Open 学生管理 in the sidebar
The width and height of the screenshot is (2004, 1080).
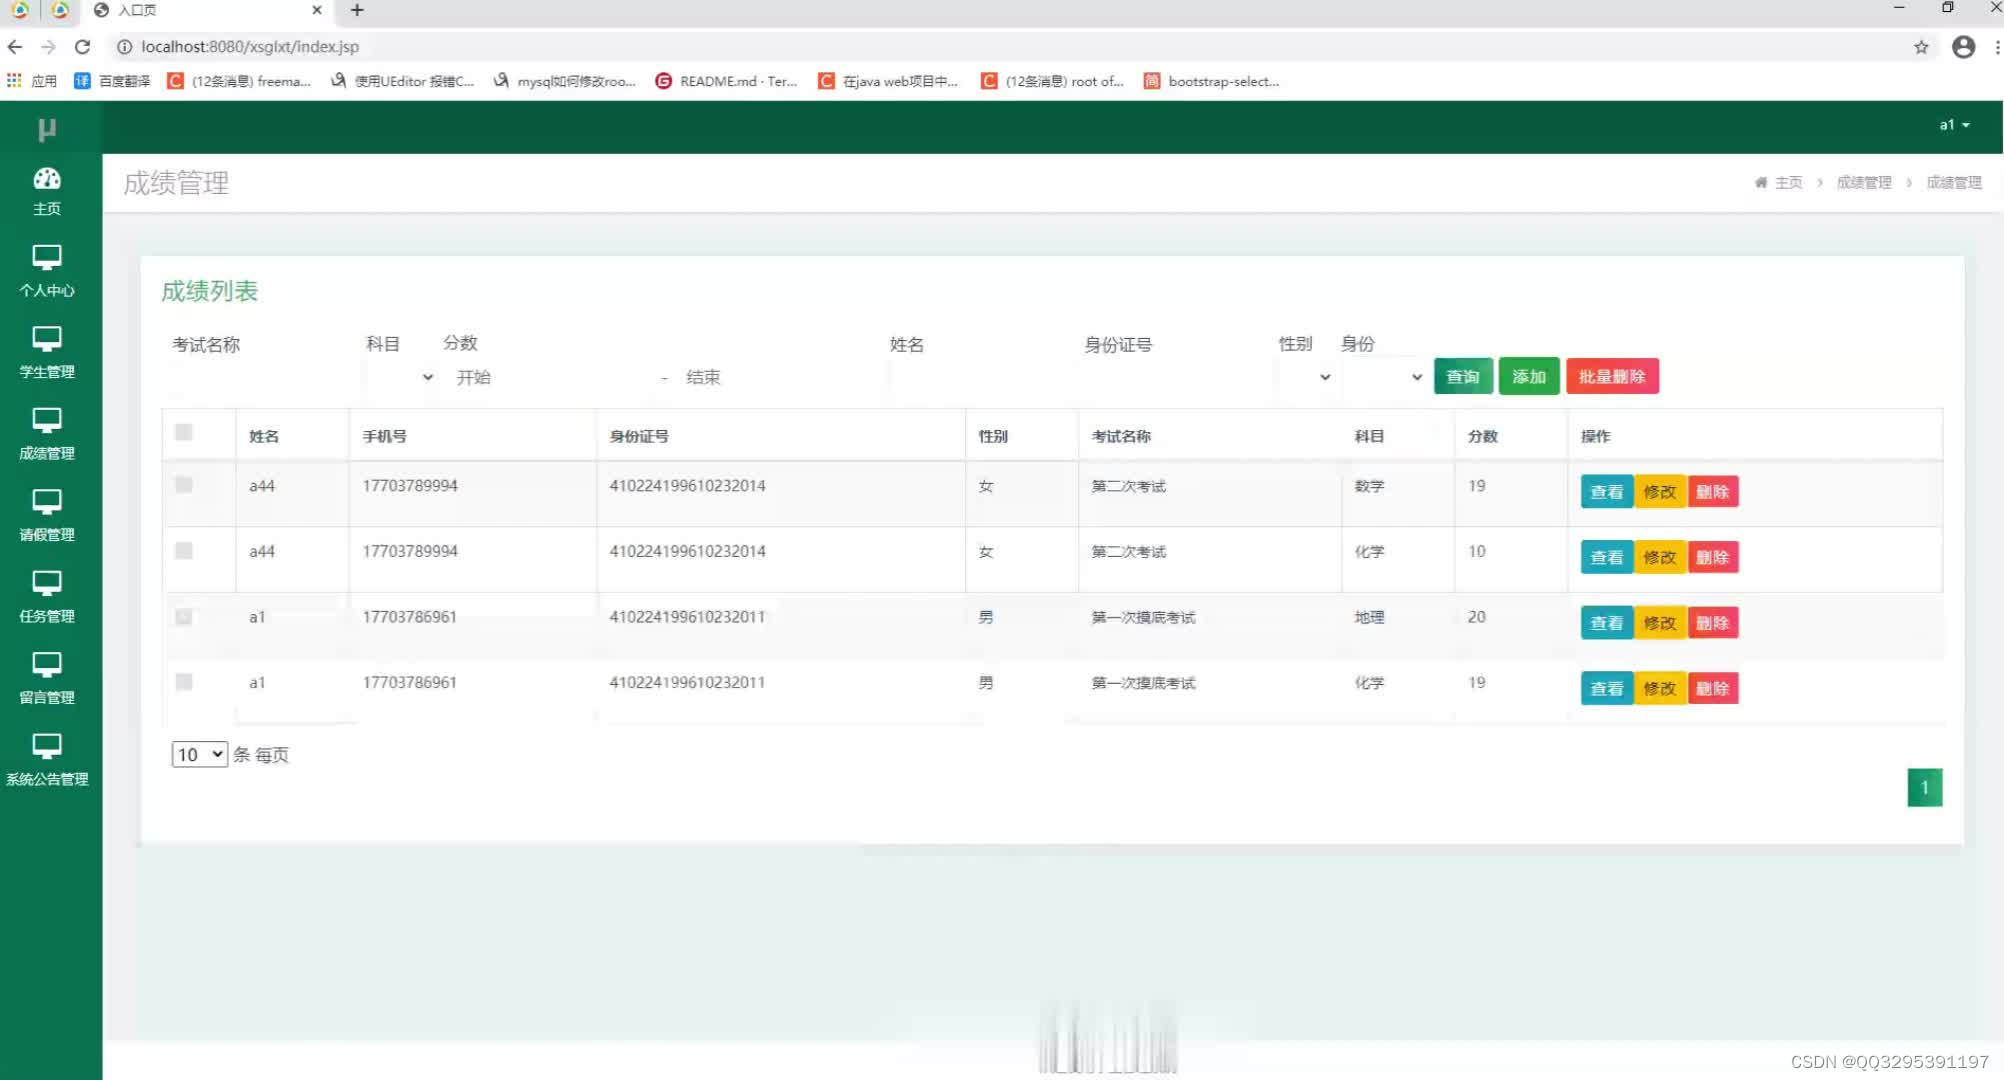click(47, 352)
